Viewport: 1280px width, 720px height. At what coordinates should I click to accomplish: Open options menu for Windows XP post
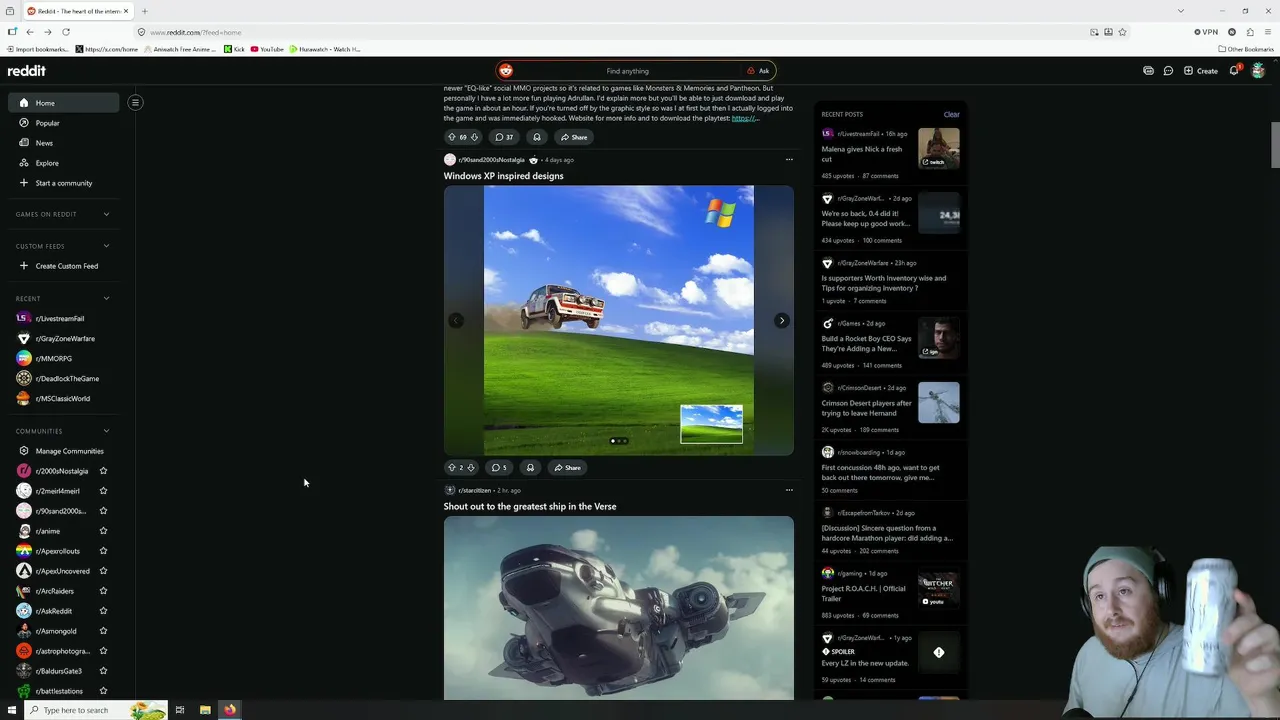(789, 160)
